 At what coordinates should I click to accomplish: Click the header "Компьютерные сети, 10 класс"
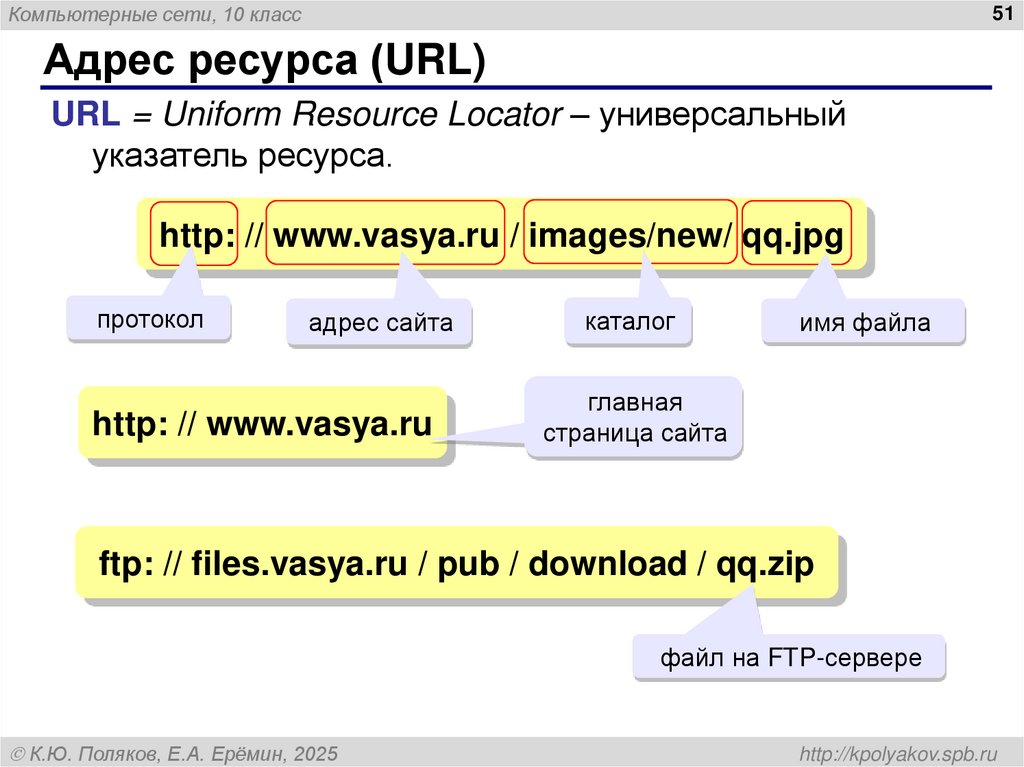point(155,13)
